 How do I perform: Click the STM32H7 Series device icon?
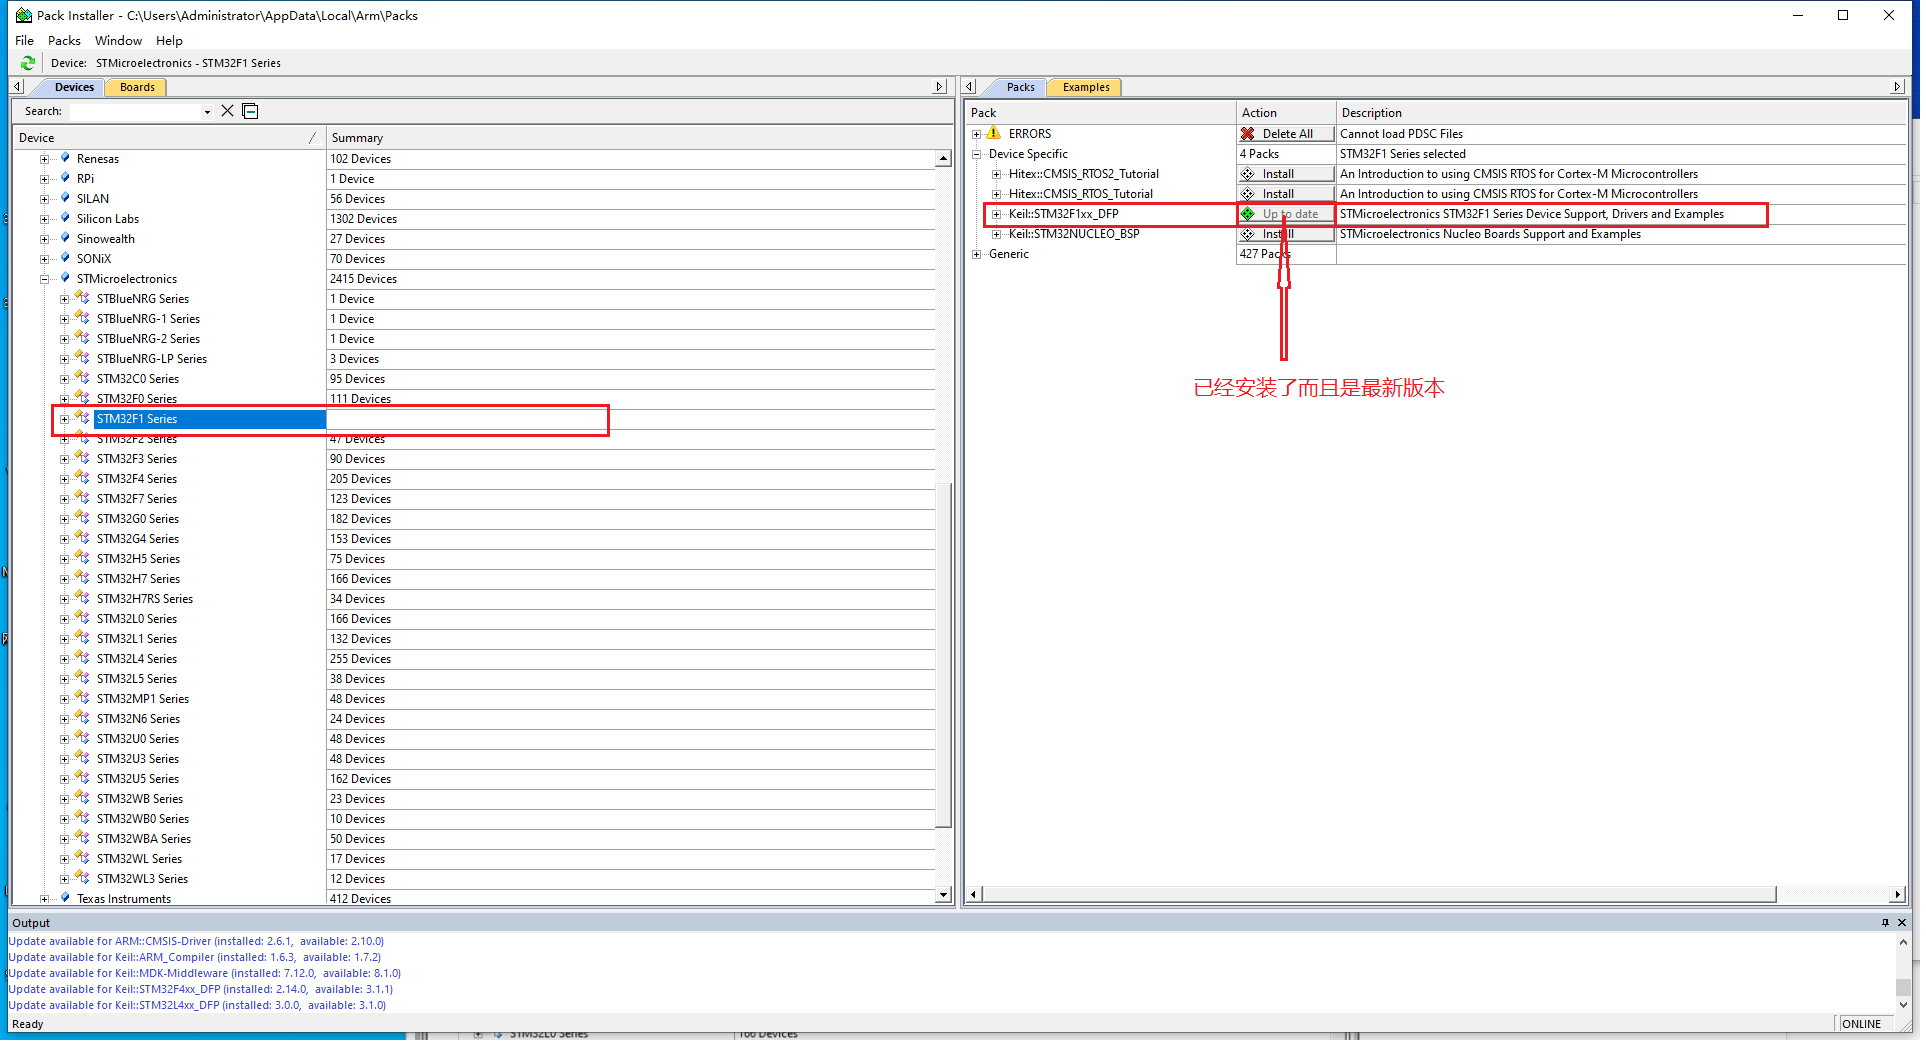[83, 578]
